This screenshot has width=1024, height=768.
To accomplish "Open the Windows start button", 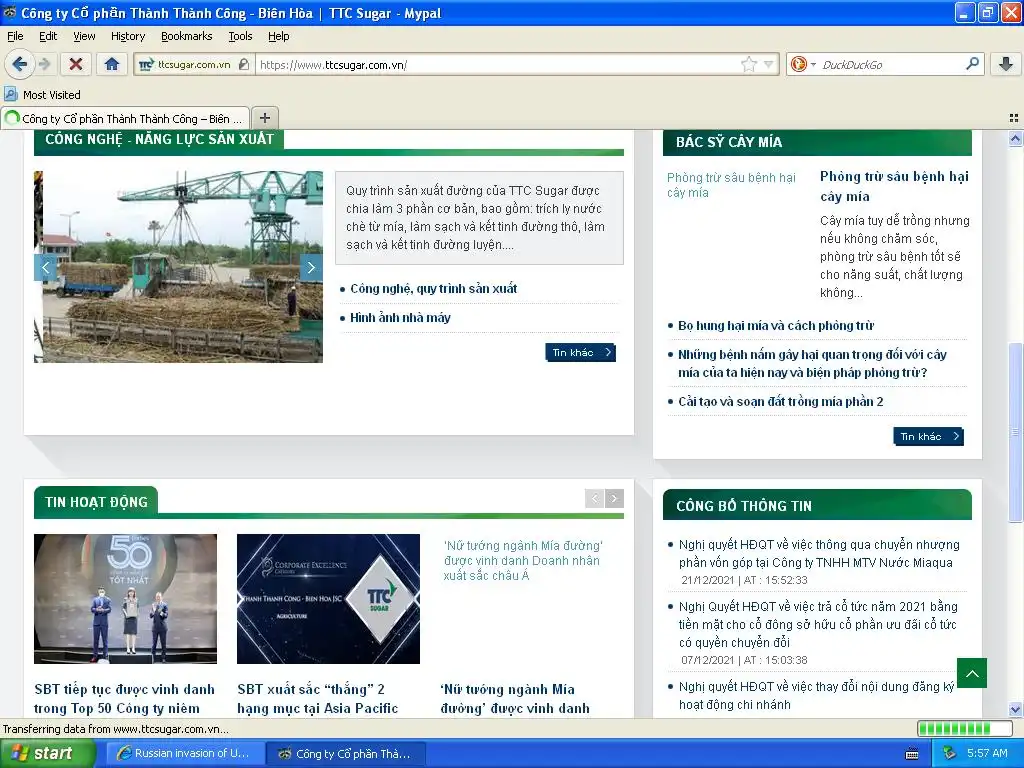I will click(47, 754).
